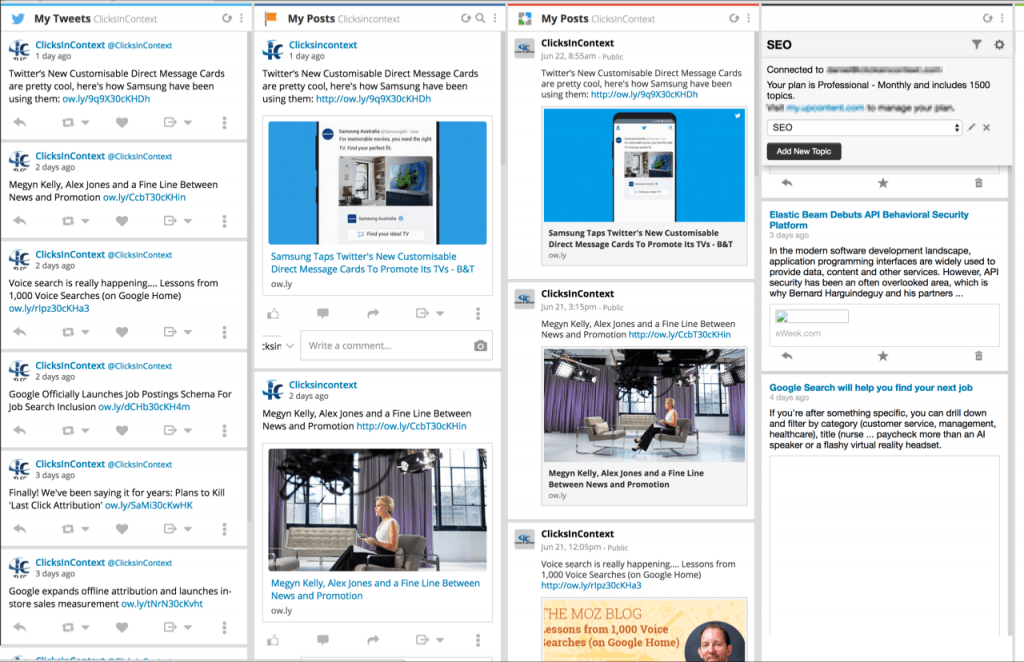This screenshot has height=662, width=1024.
Task: Open SEO panel settings gear
Action: (999, 44)
